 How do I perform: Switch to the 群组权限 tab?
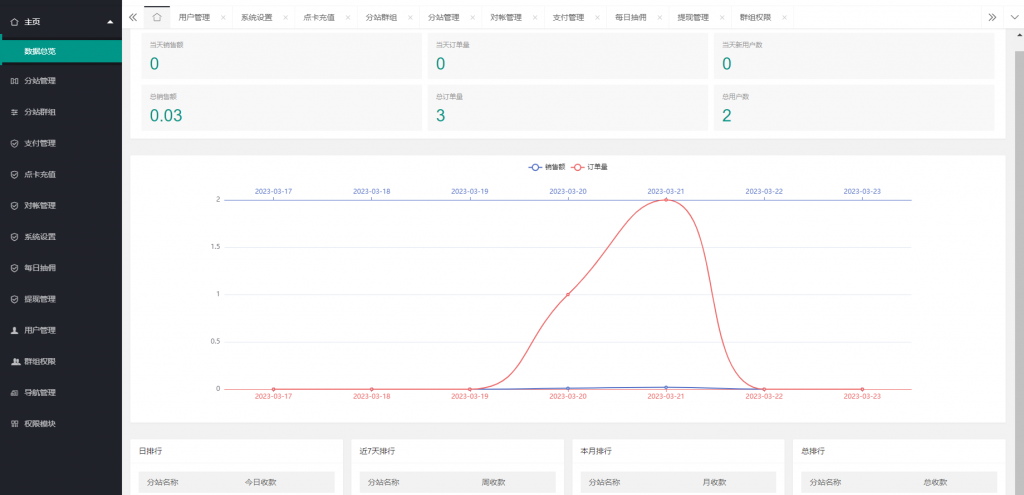coord(756,18)
